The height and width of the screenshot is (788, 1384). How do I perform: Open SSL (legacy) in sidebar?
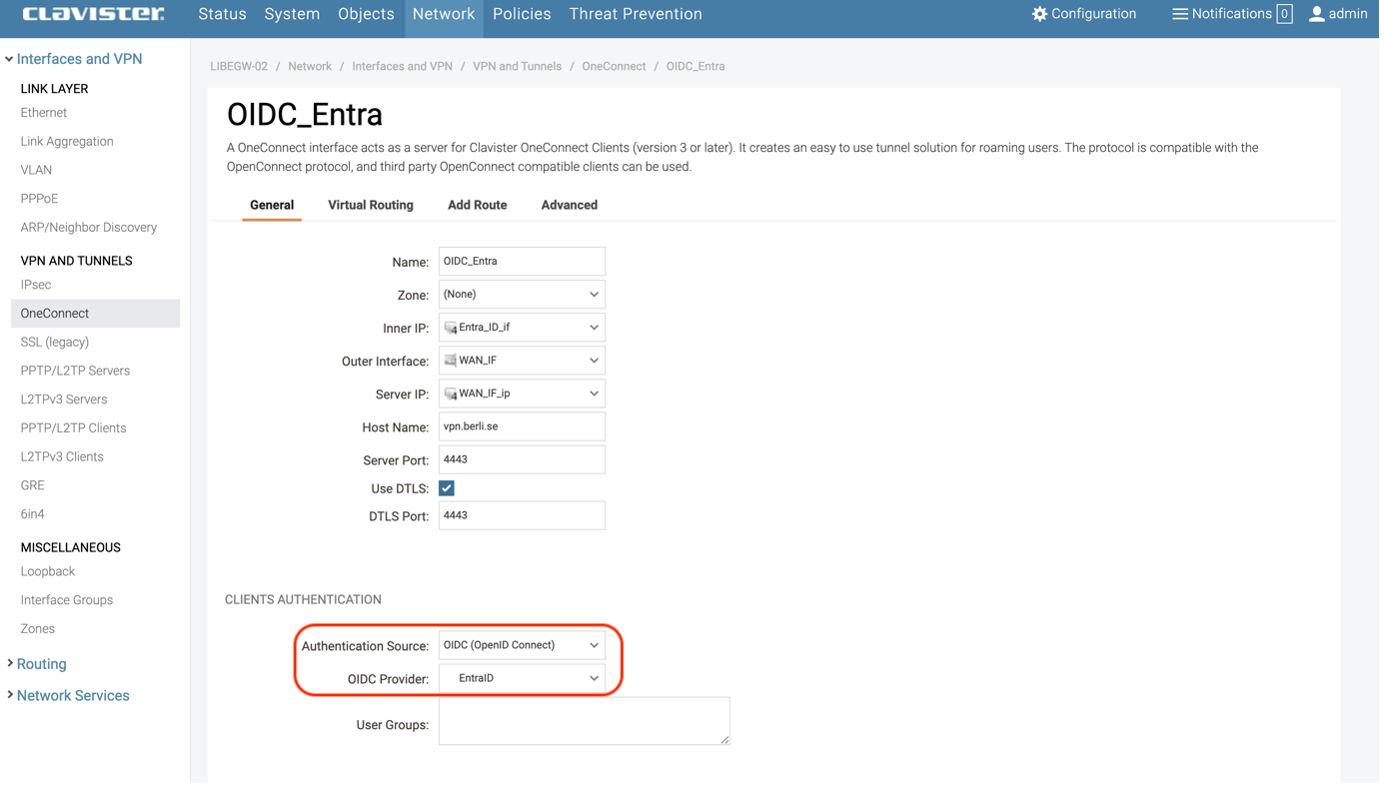(55, 342)
